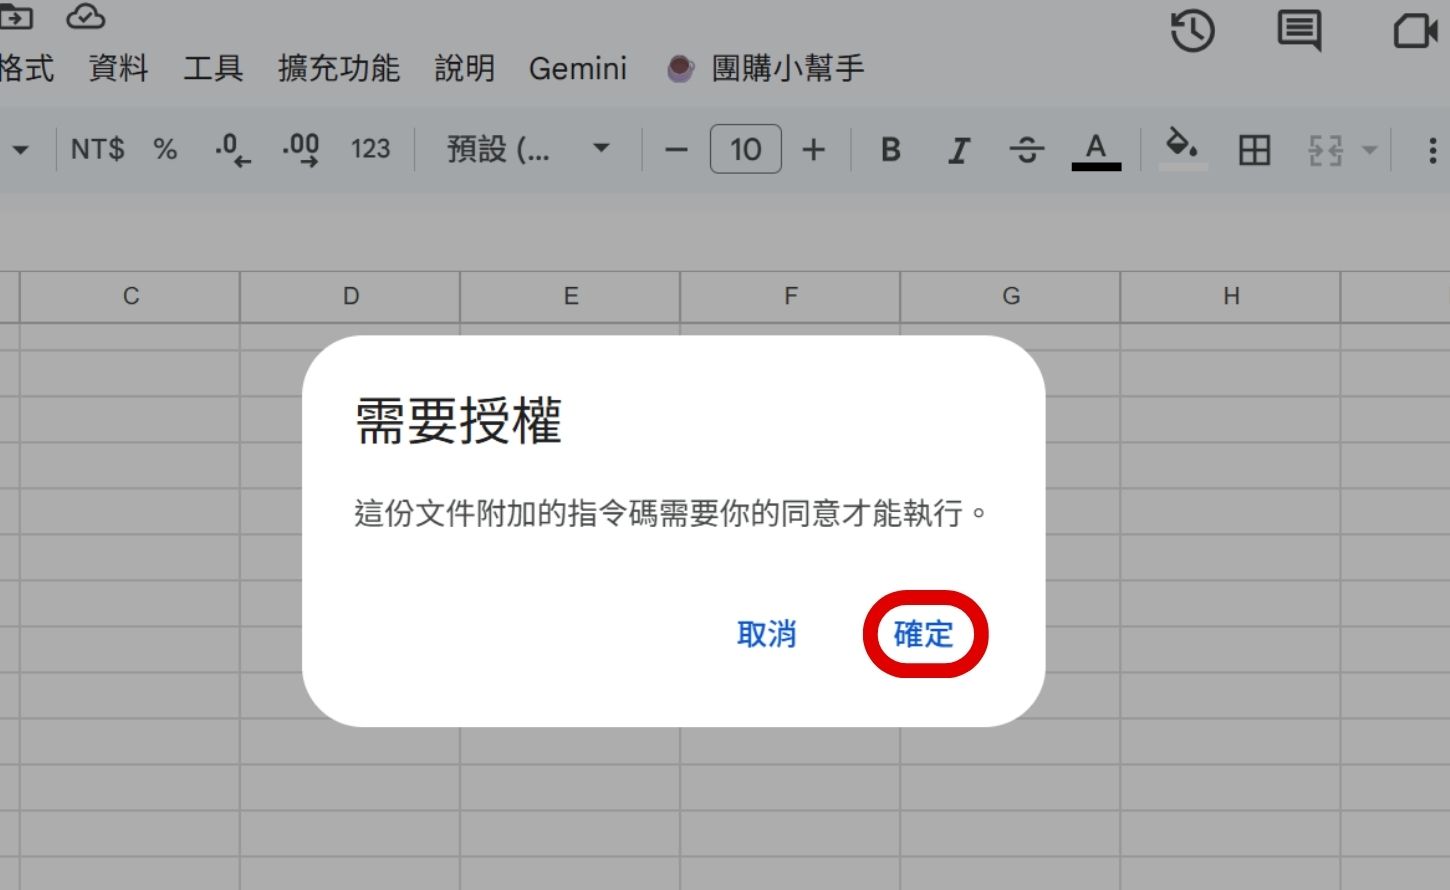Screen dimensions: 1450x890
Task: Format value as percent
Action: pyautogui.click(x=164, y=149)
